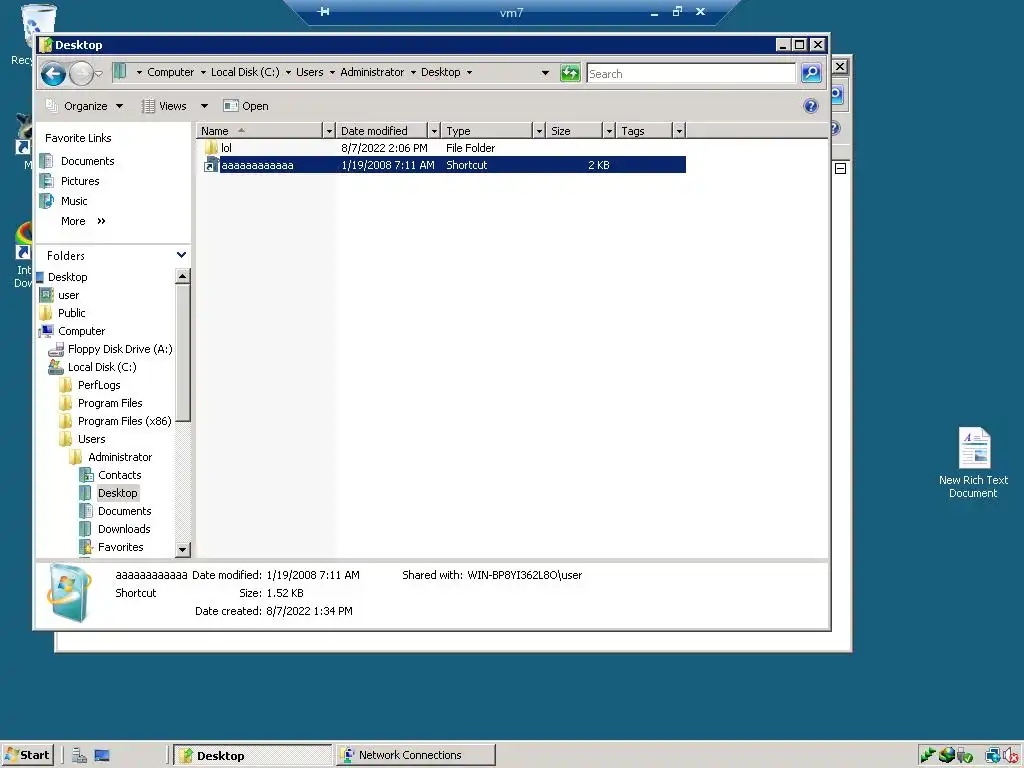The height and width of the screenshot is (768, 1024).
Task: Expand dropdown arrow after Desktop breadcrumb
Action: click(470, 72)
